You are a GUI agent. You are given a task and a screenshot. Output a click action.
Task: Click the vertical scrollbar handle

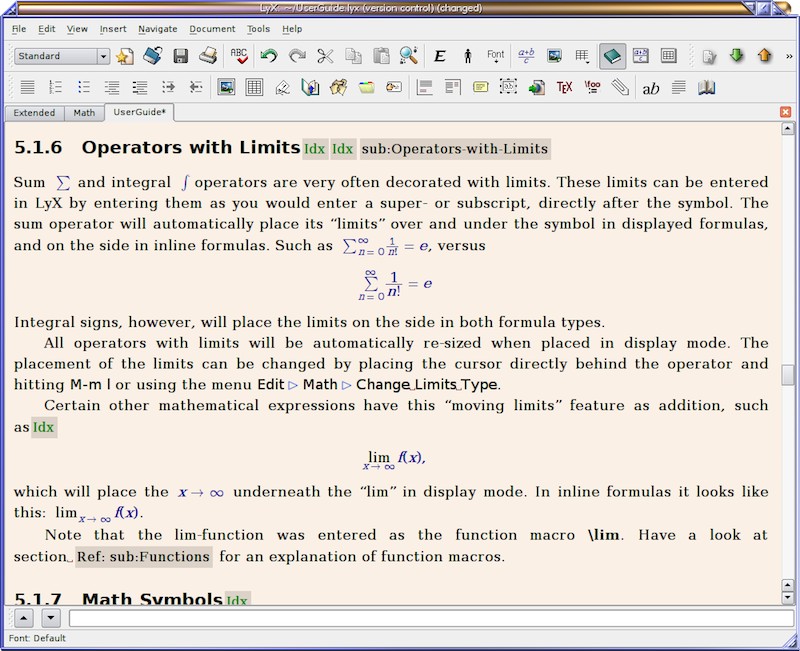[x=788, y=375]
